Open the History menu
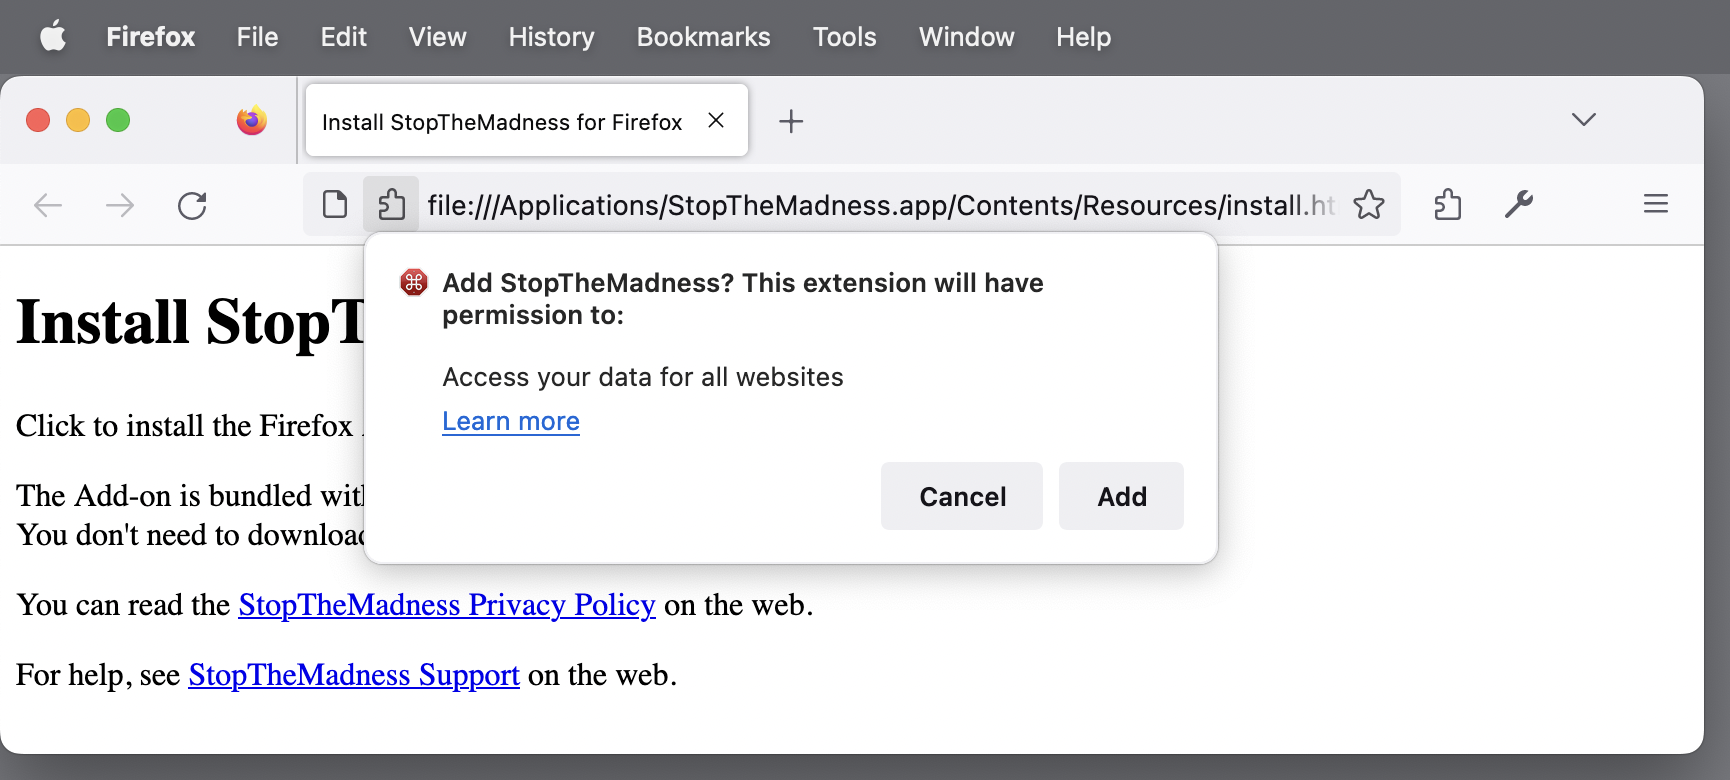Viewport: 1730px width, 780px height. coord(551,37)
